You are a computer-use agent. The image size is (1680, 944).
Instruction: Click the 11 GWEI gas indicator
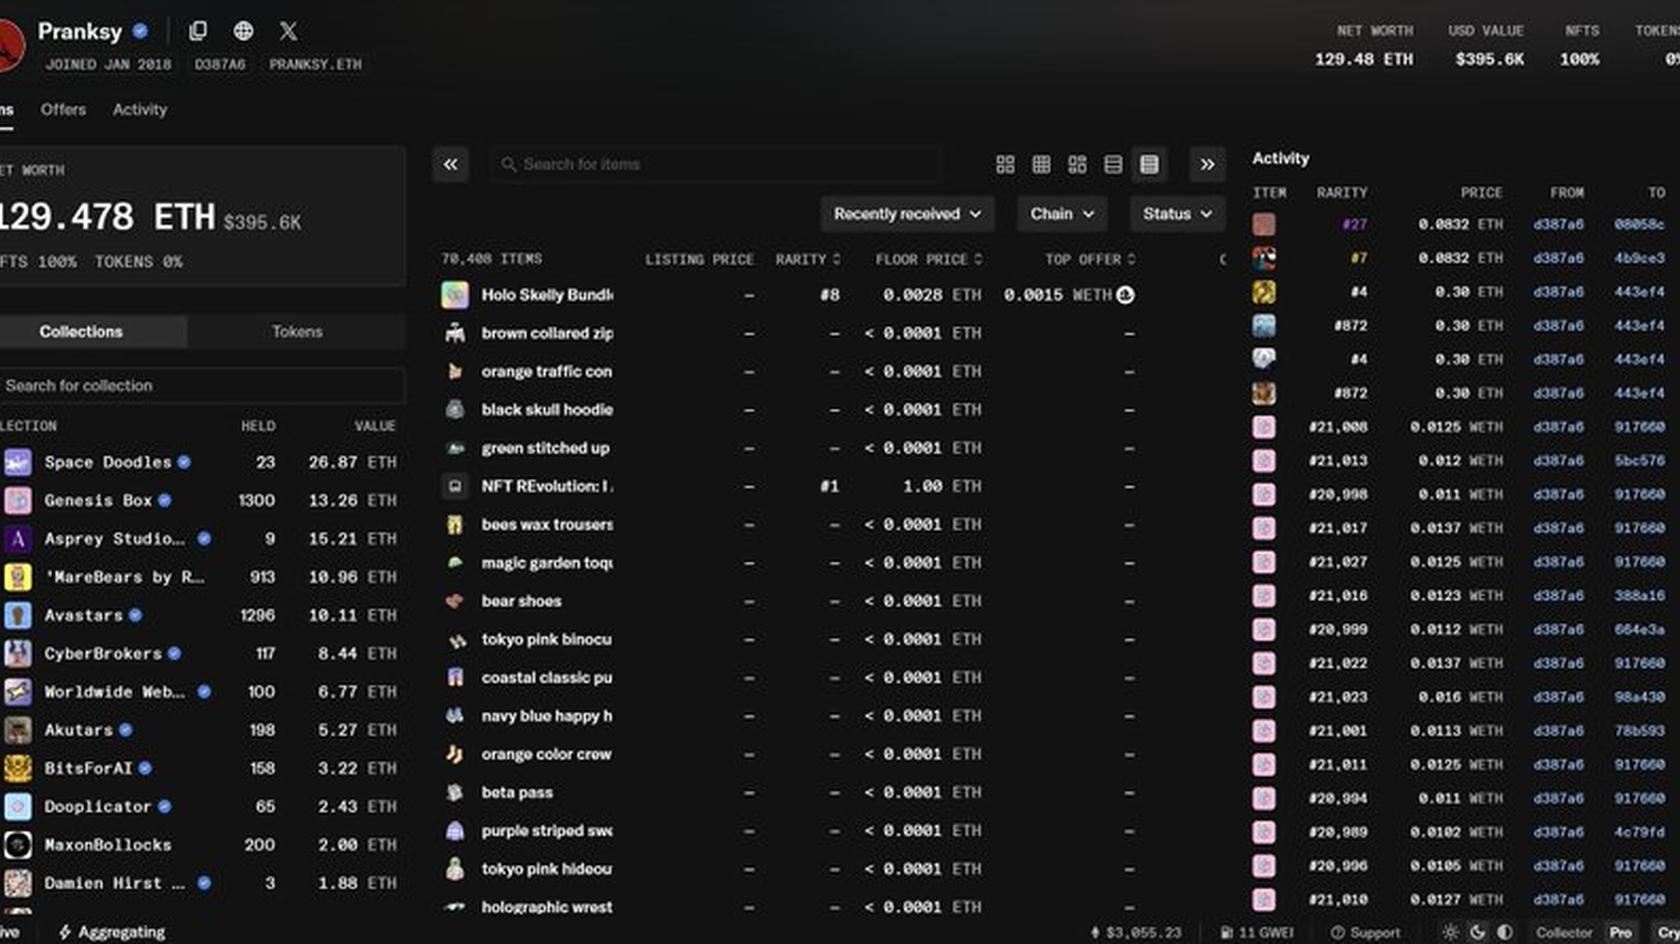(x=1257, y=932)
